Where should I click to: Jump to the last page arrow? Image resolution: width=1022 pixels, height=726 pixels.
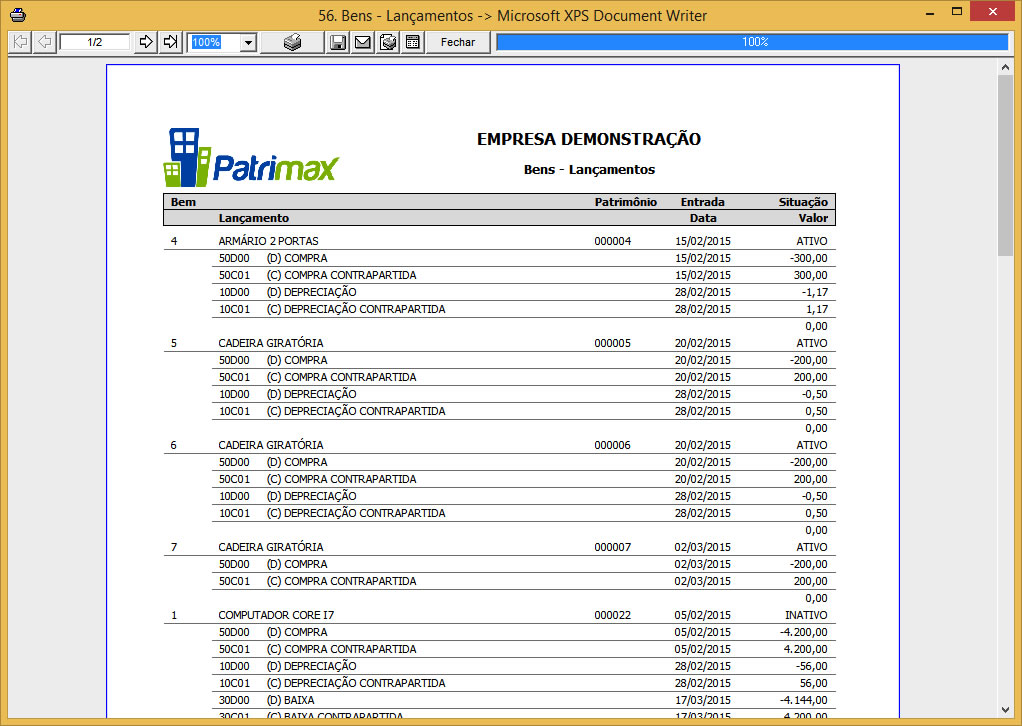(x=170, y=42)
